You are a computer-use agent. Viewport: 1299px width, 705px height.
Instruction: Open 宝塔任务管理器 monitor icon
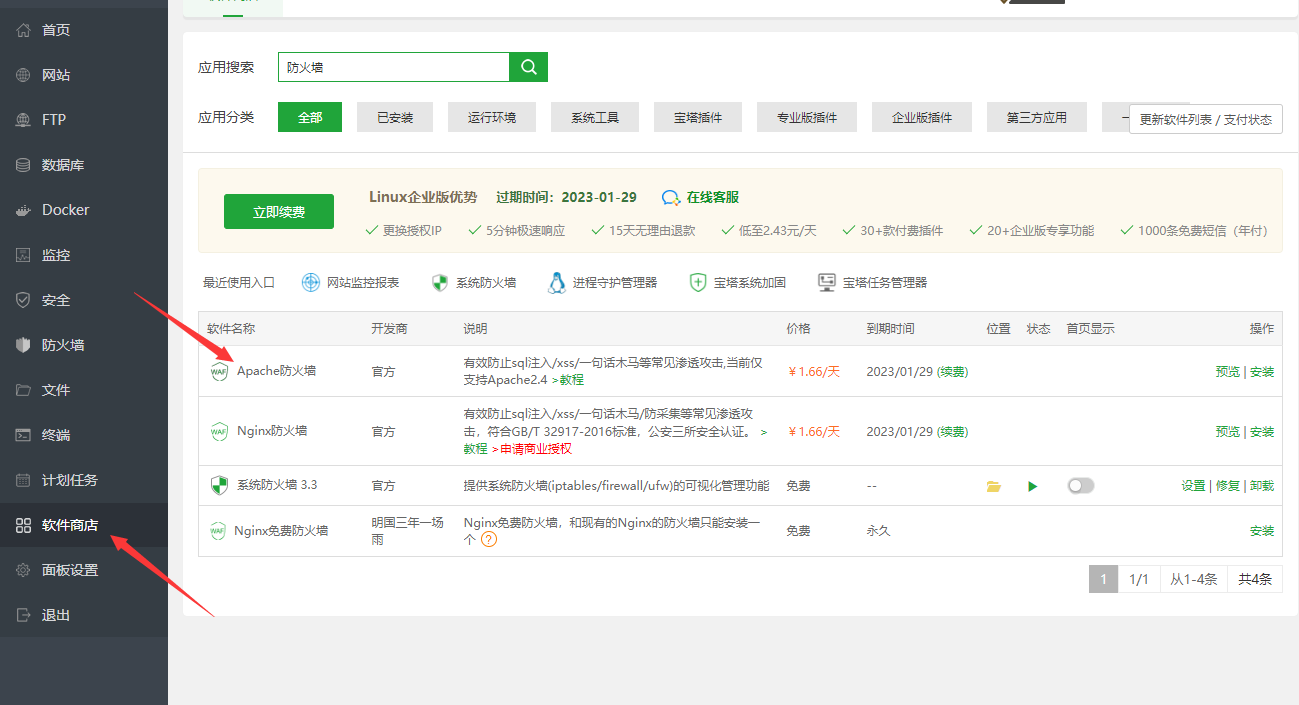(x=827, y=283)
